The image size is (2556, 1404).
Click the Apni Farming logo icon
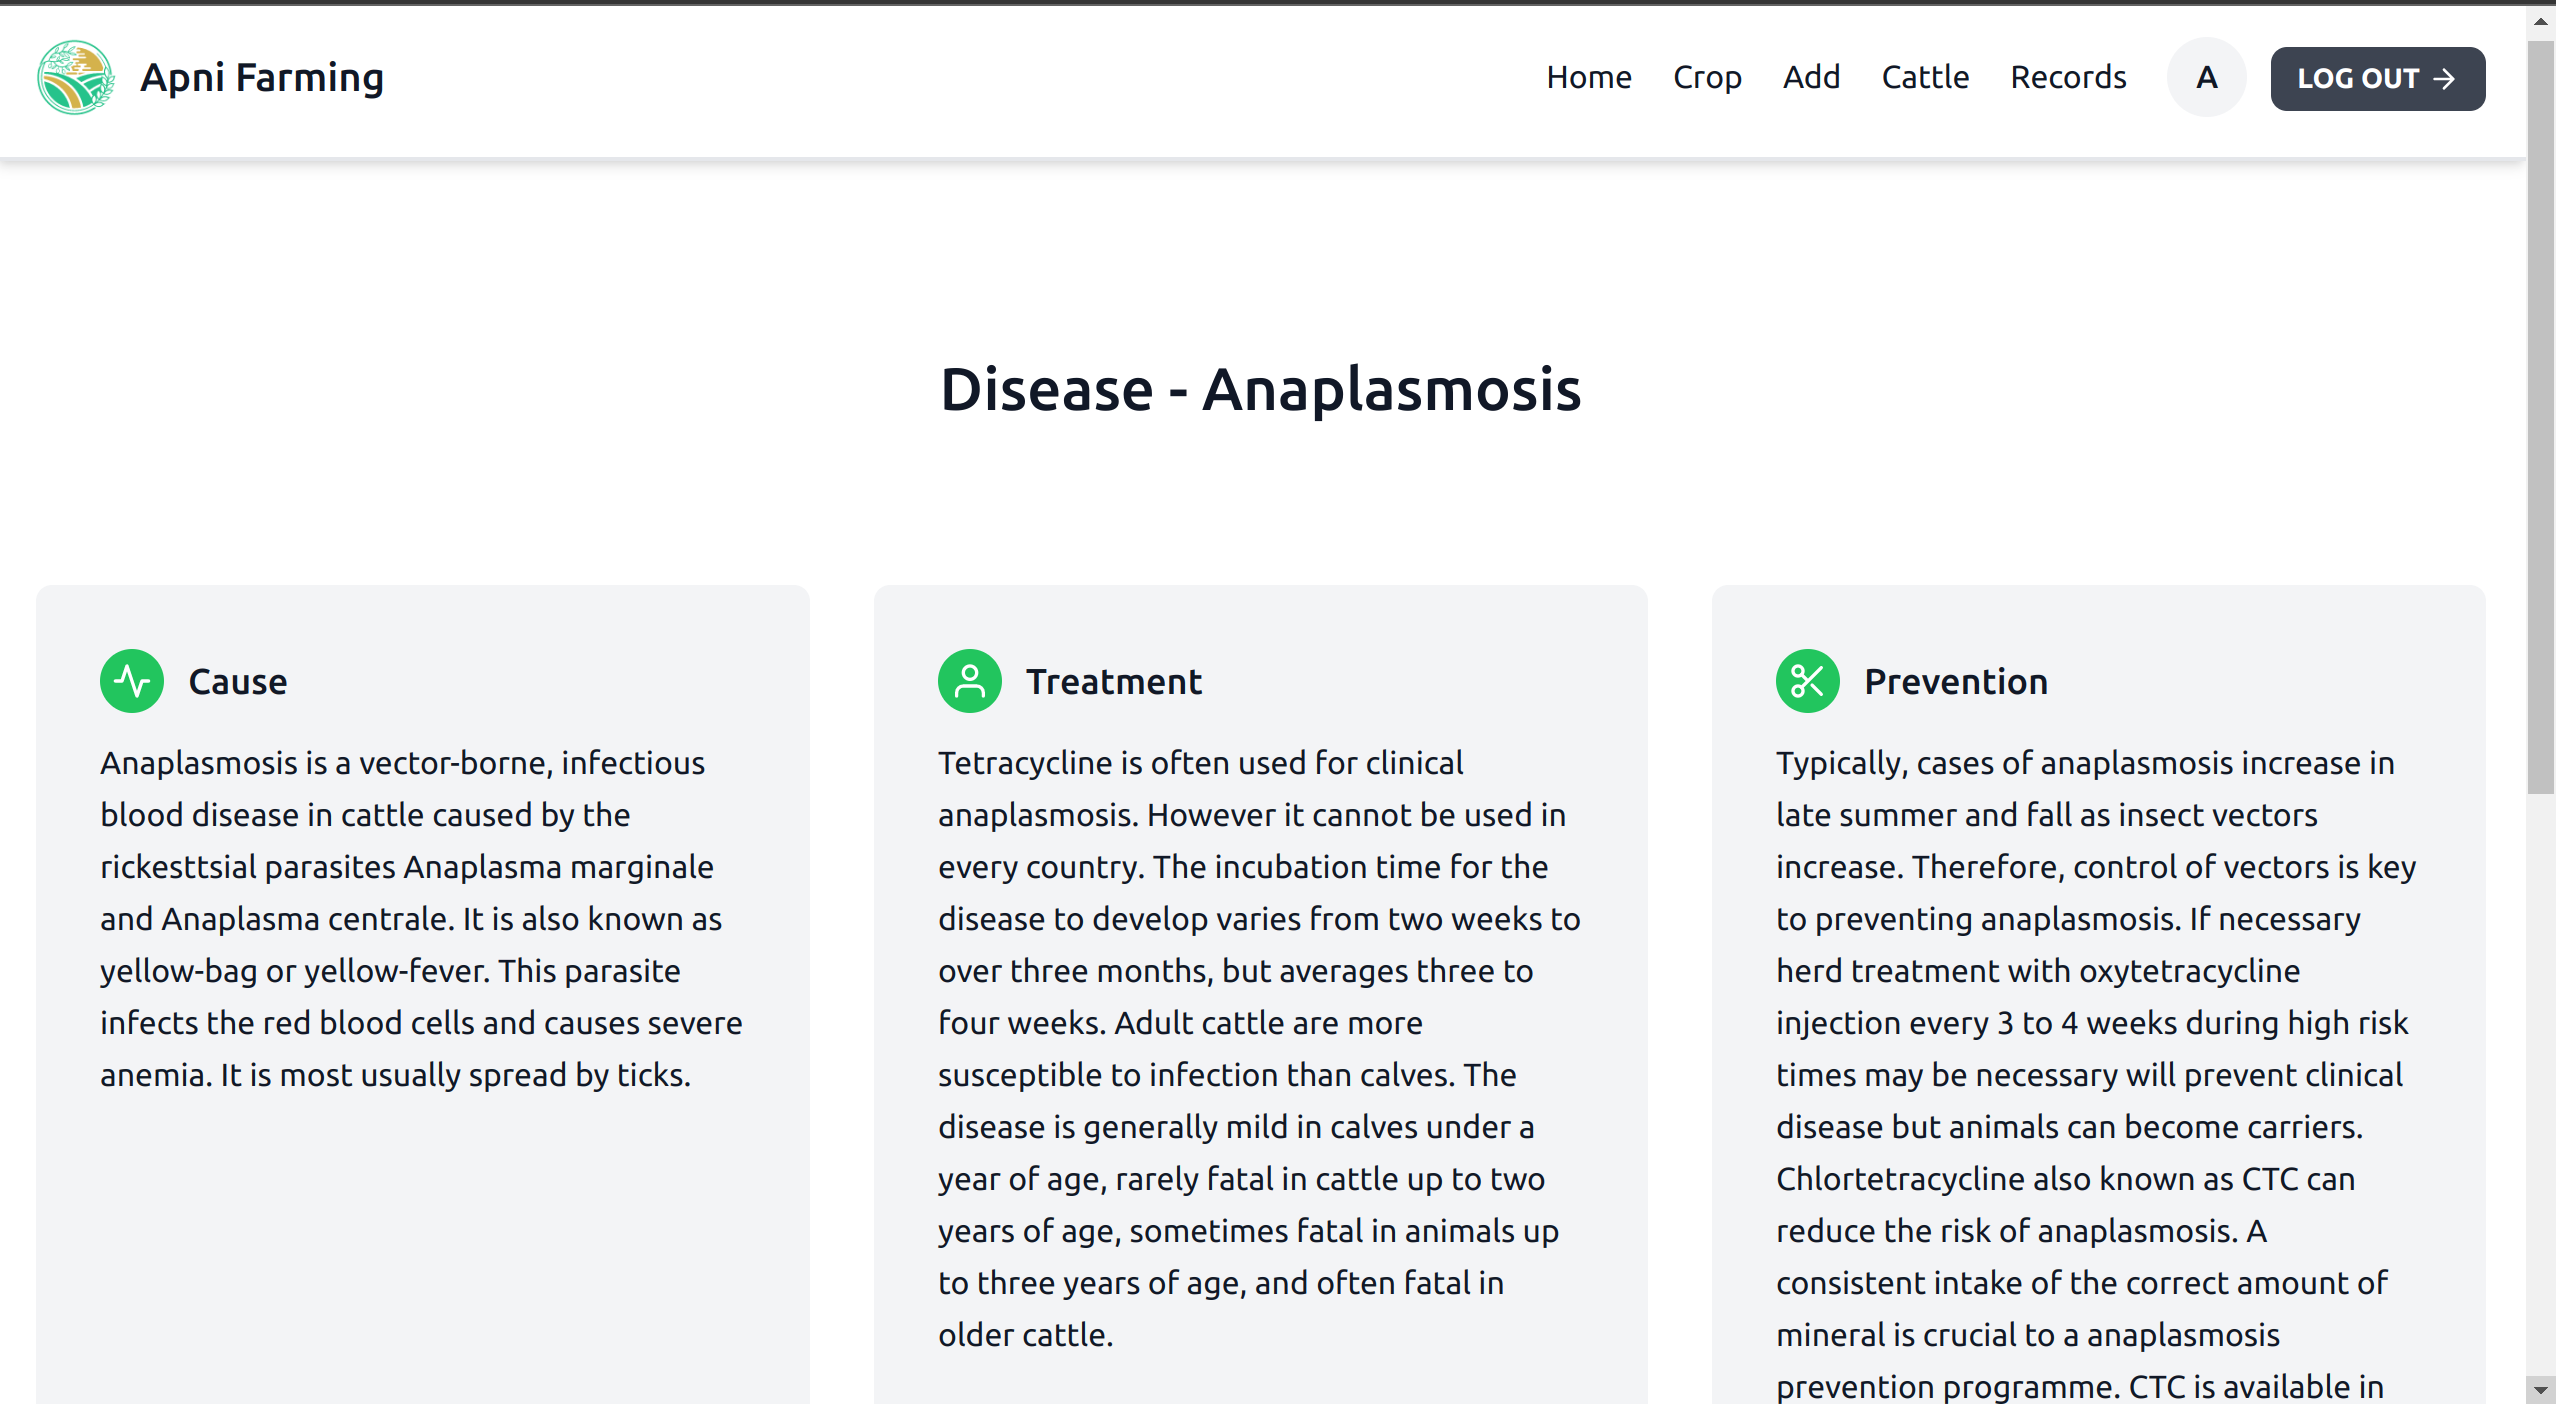click(75, 78)
